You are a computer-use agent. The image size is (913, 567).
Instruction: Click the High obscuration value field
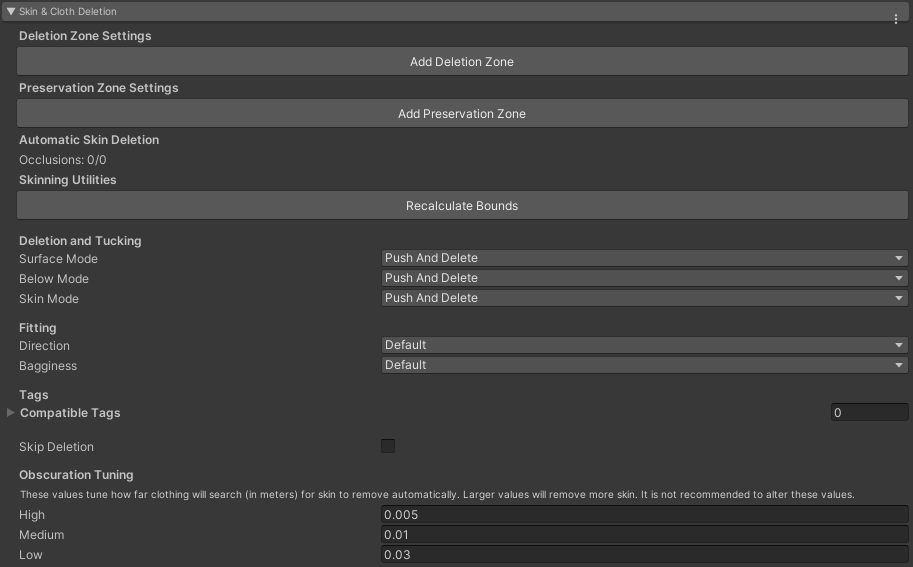(644, 515)
